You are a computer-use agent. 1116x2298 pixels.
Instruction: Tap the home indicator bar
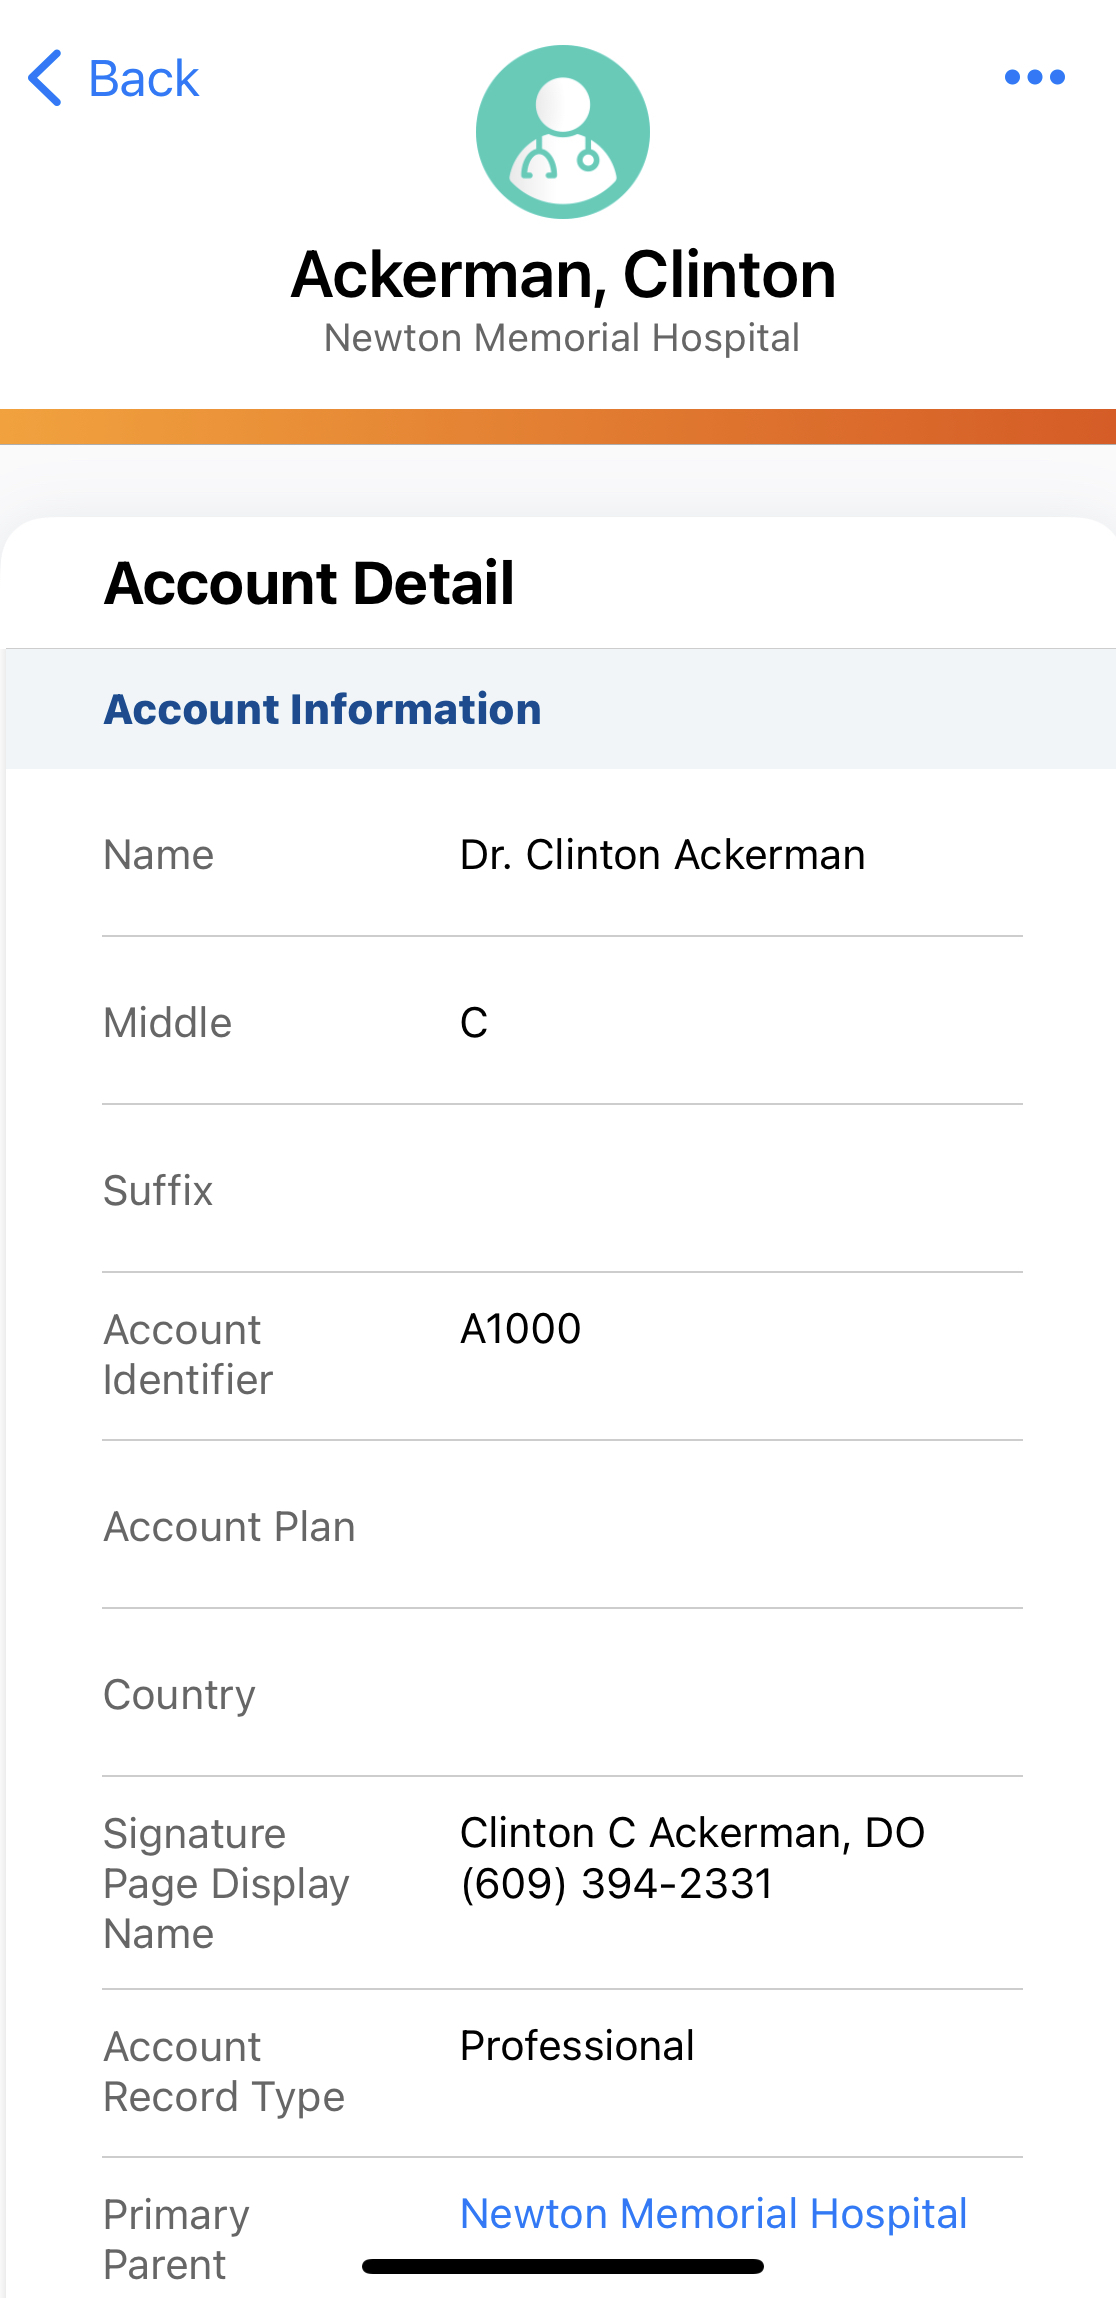(x=563, y=2266)
